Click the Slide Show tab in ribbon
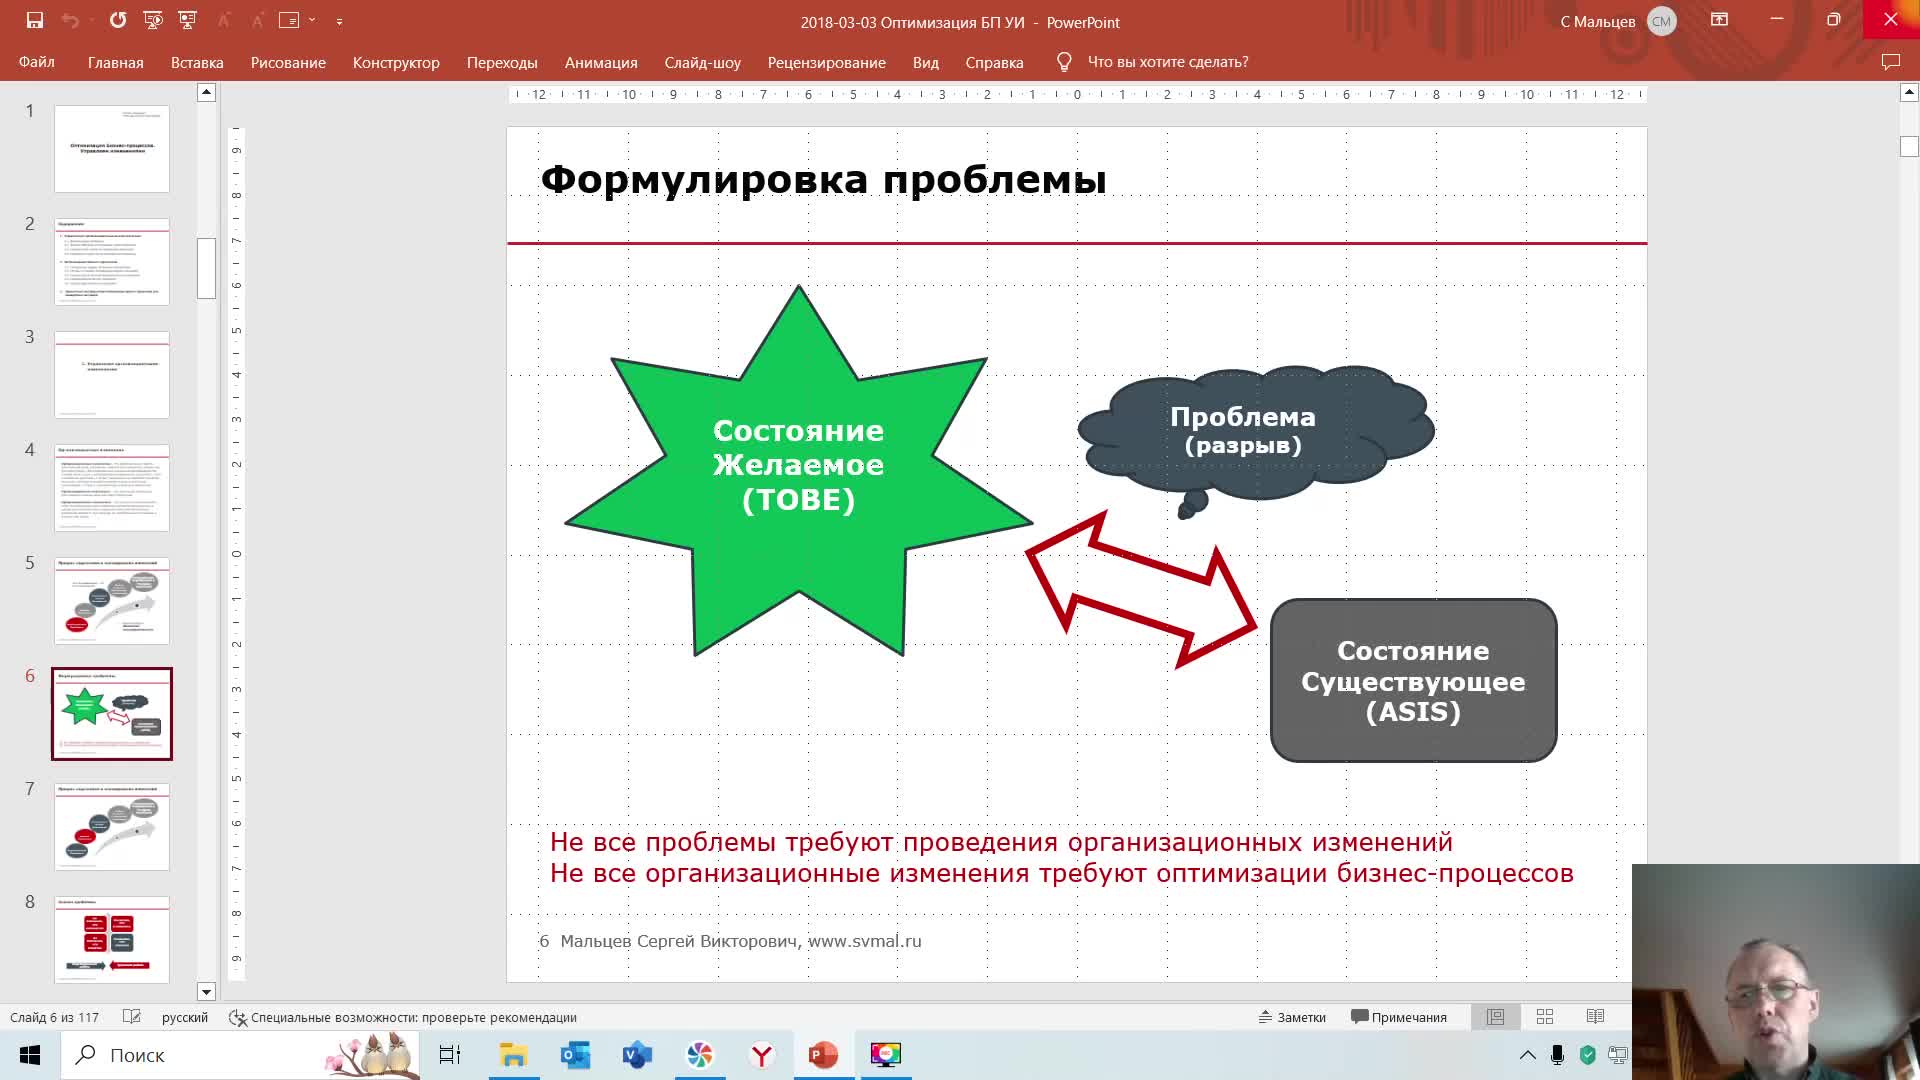This screenshot has width=1920, height=1080. [x=703, y=62]
